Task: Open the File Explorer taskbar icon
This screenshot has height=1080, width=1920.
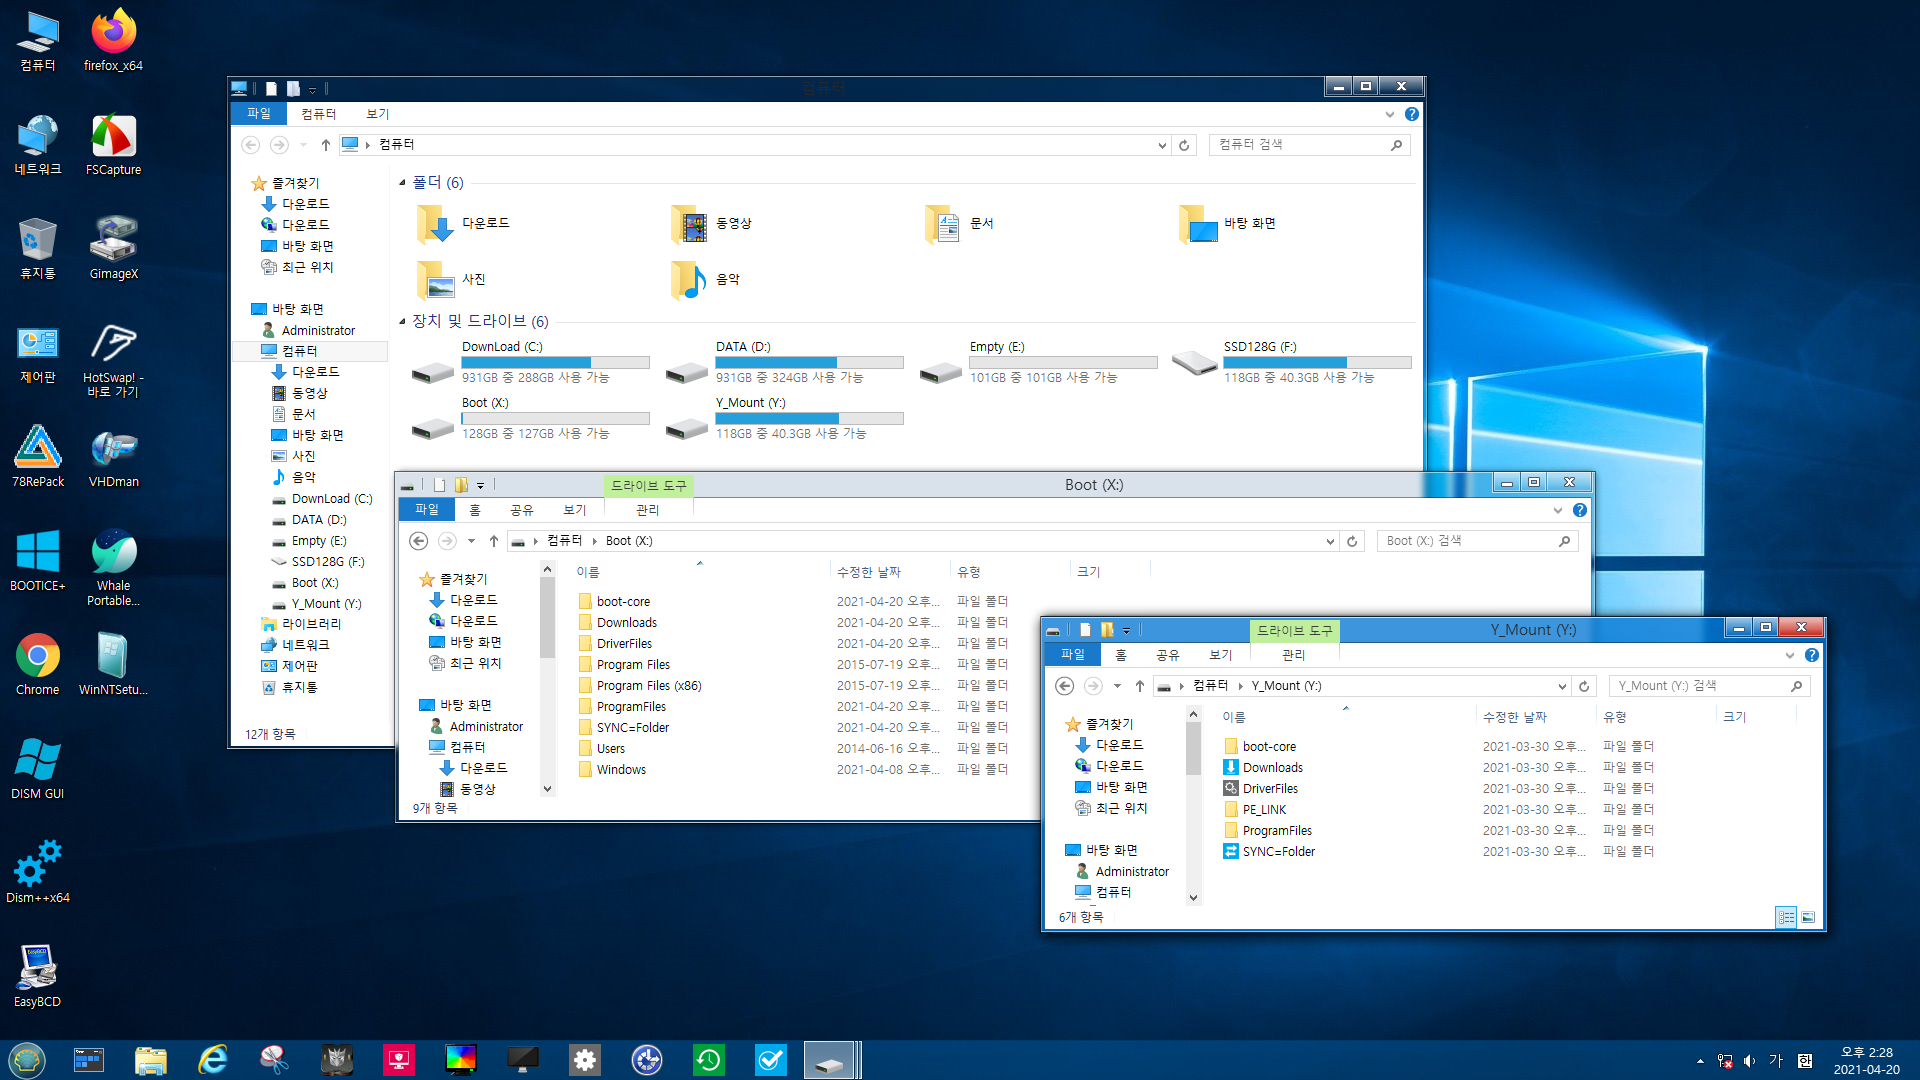Action: pyautogui.click(x=151, y=1060)
